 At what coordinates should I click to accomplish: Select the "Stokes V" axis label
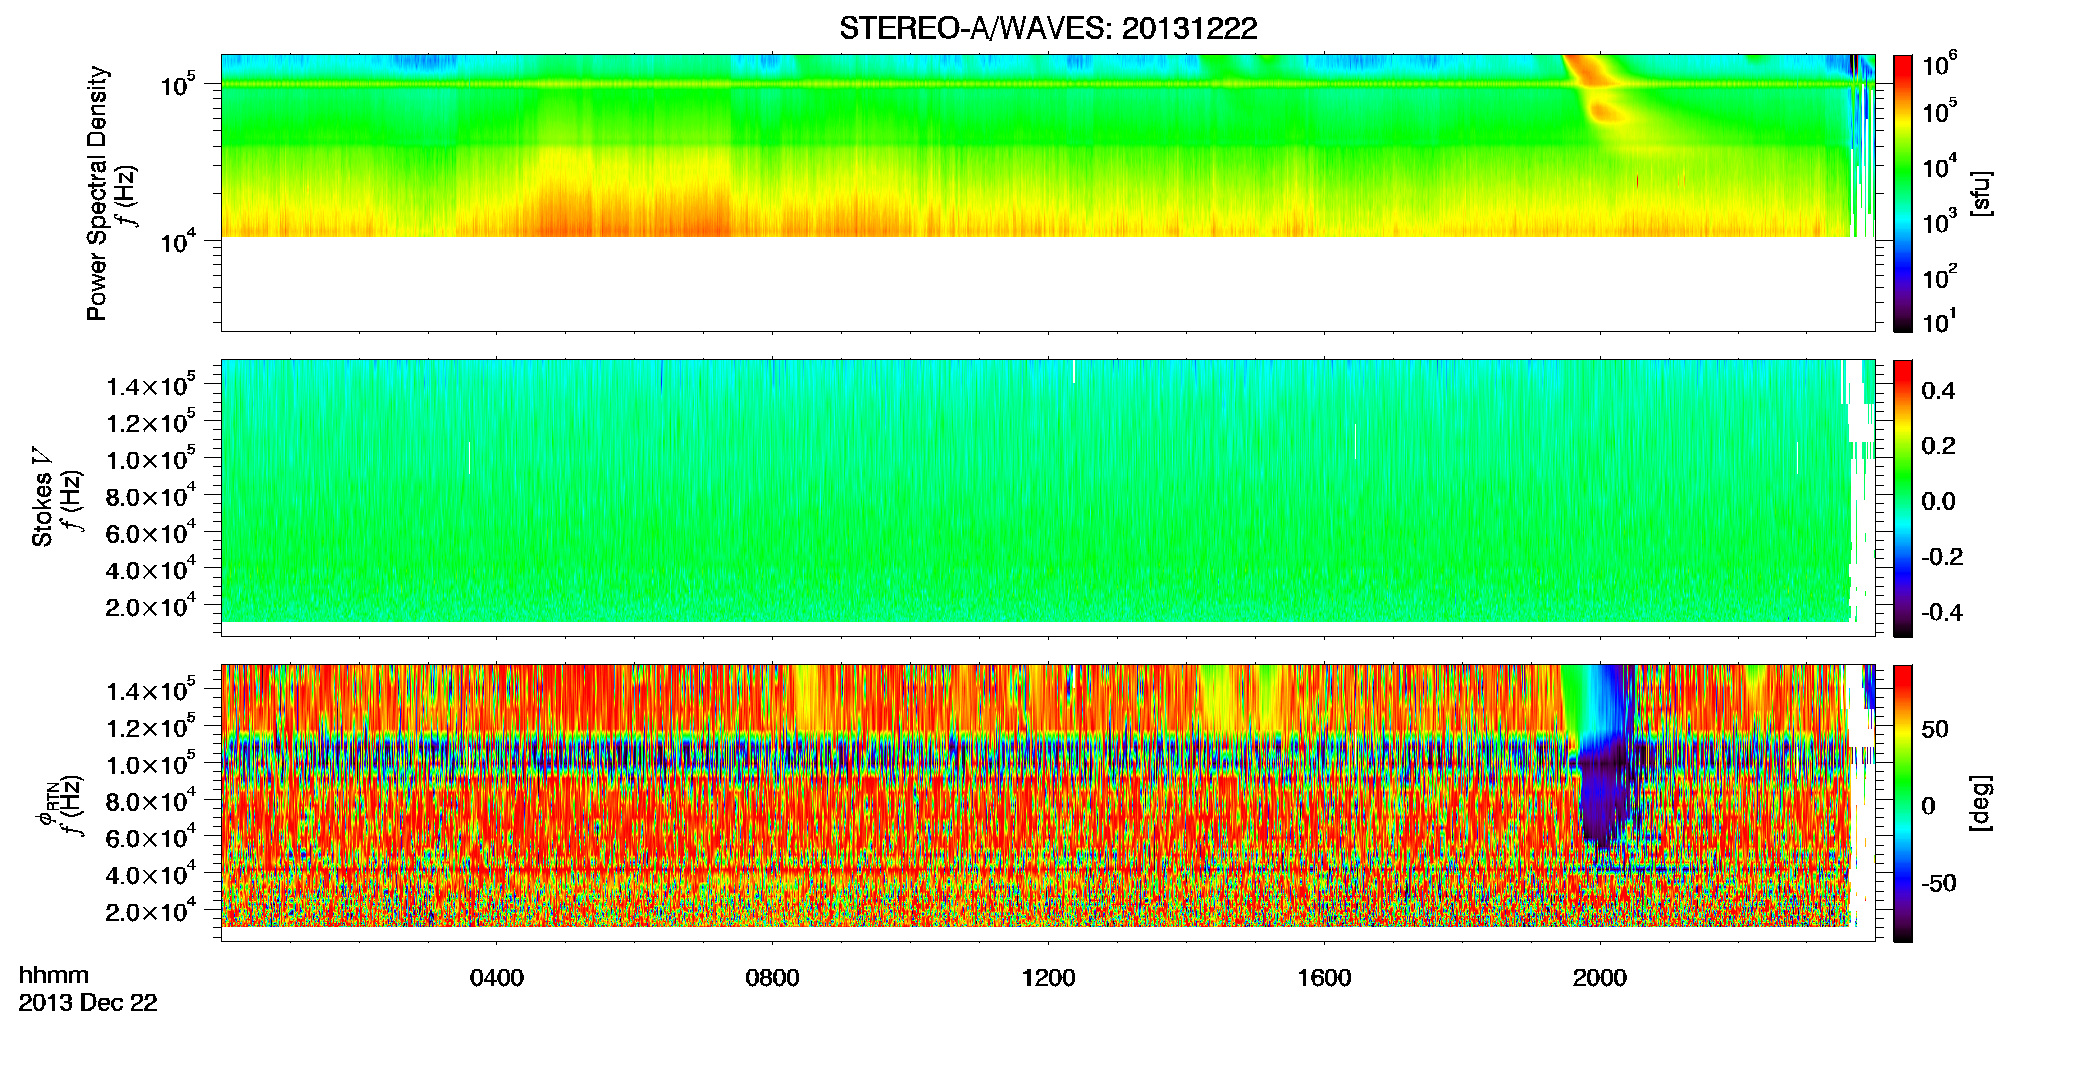click(x=42, y=497)
